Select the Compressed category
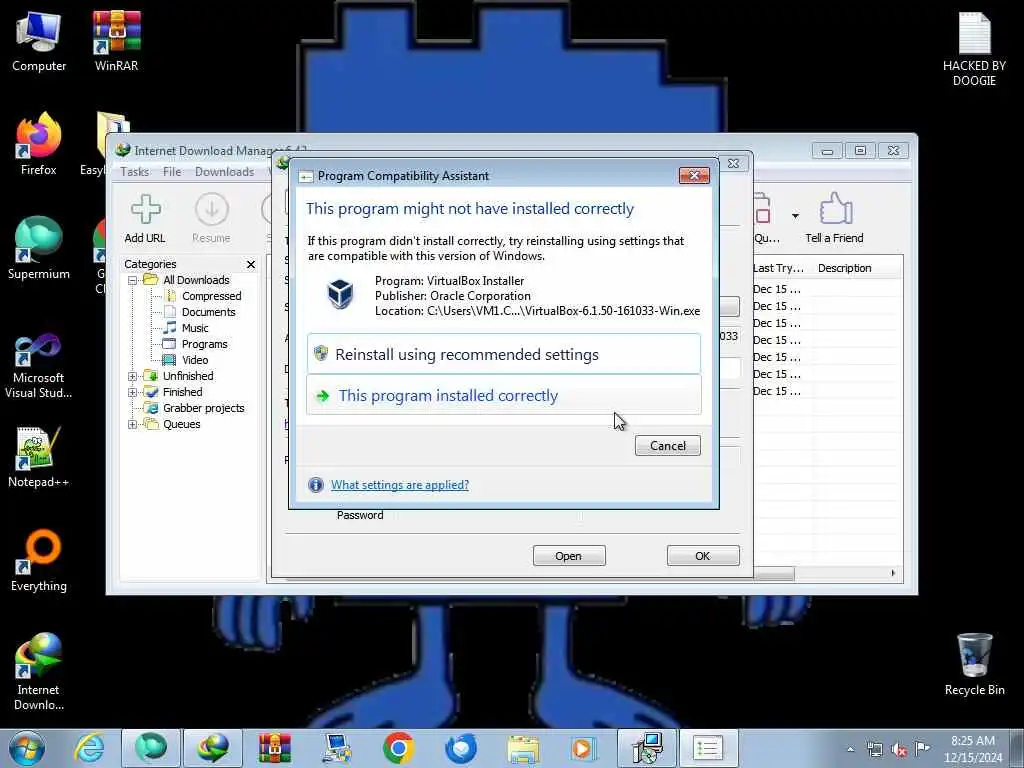This screenshot has width=1024, height=768. click(202, 296)
